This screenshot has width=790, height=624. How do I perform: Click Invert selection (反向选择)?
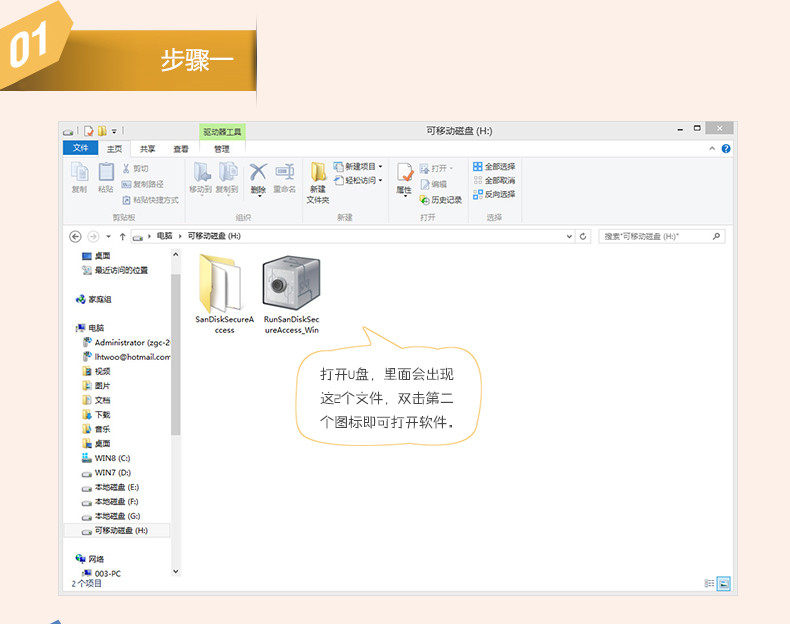pos(494,194)
